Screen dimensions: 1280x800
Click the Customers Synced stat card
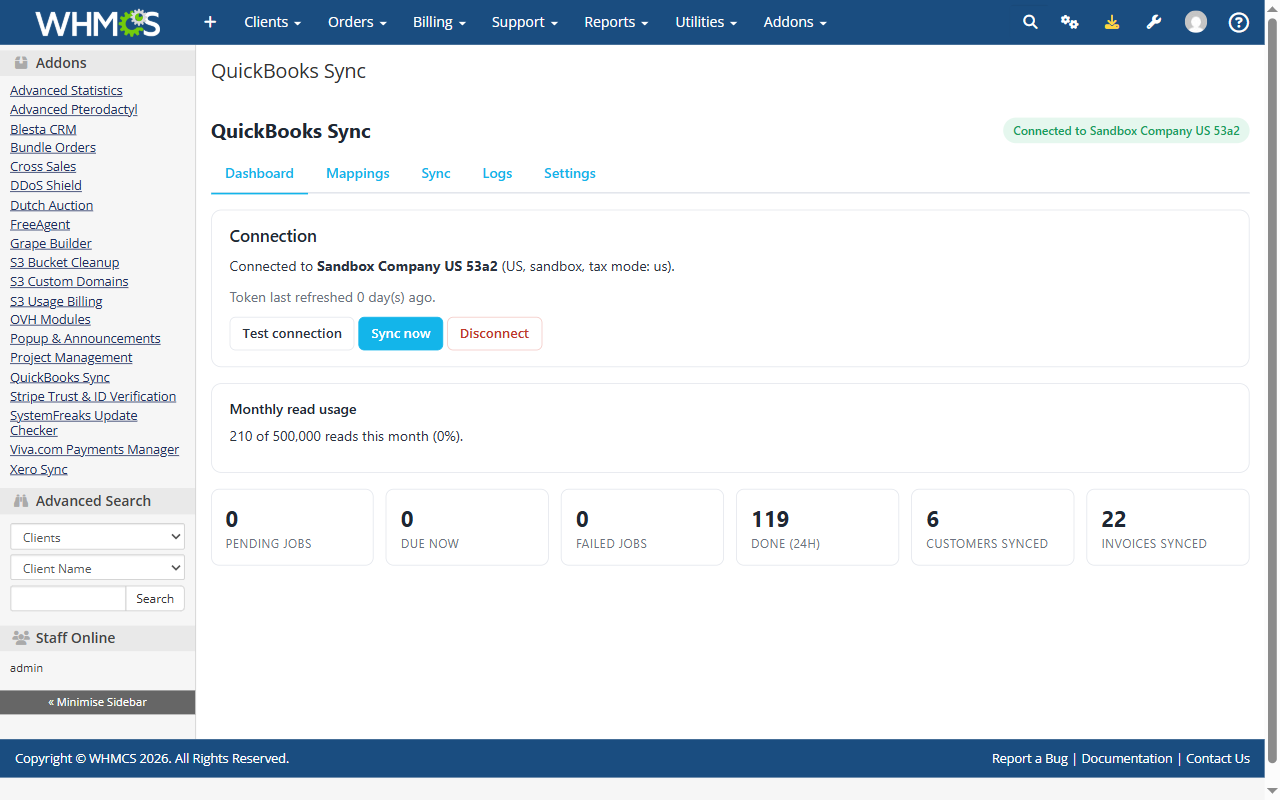[993, 527]
